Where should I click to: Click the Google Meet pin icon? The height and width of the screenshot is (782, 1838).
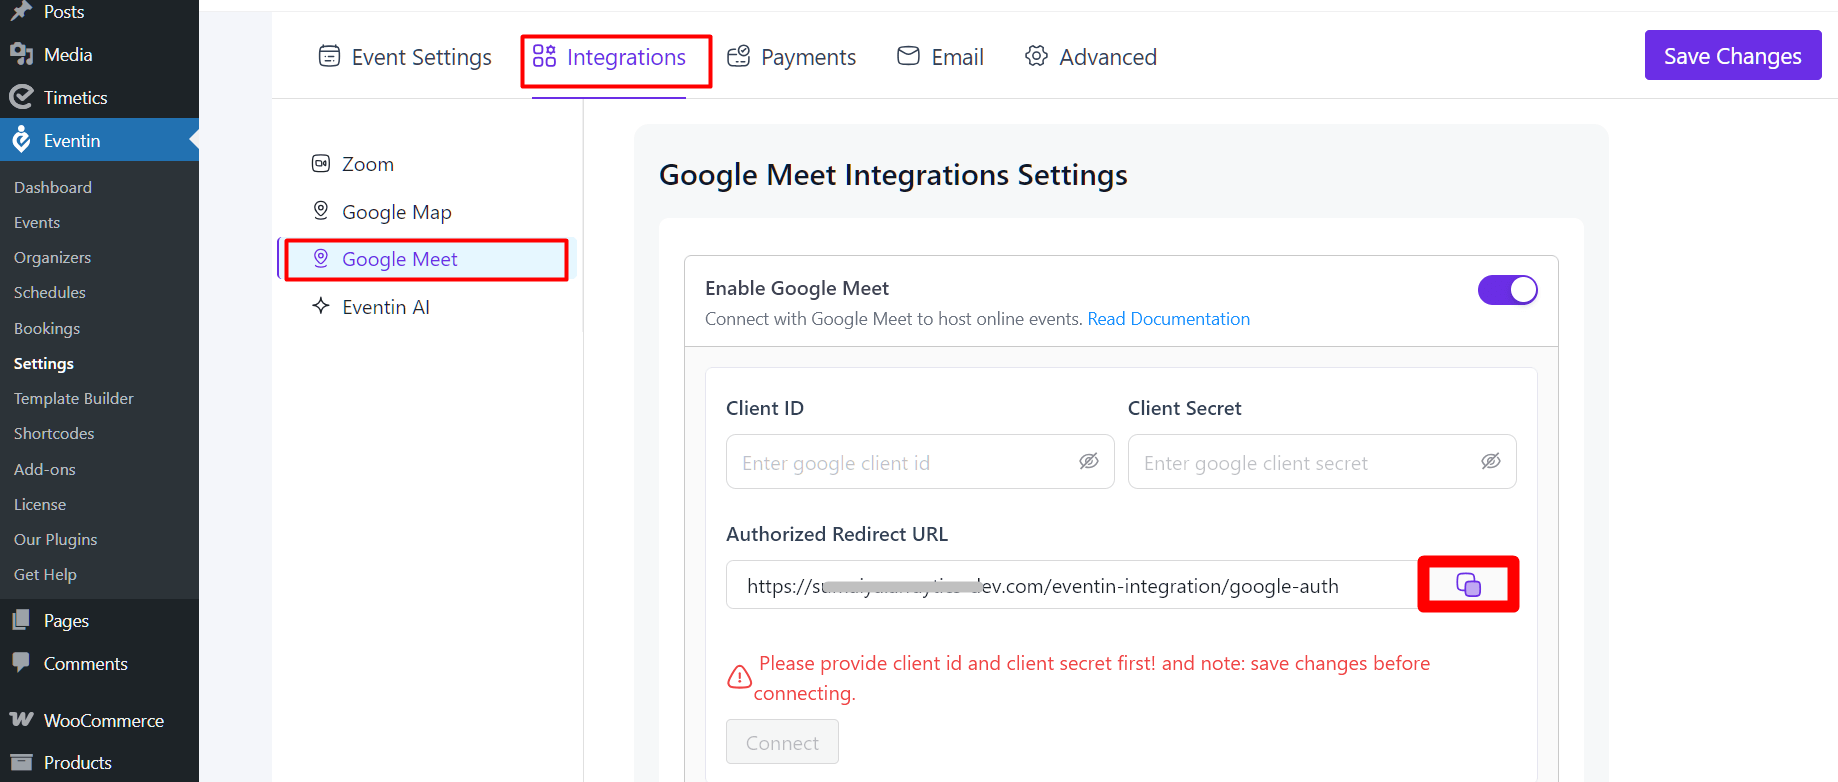321,258
